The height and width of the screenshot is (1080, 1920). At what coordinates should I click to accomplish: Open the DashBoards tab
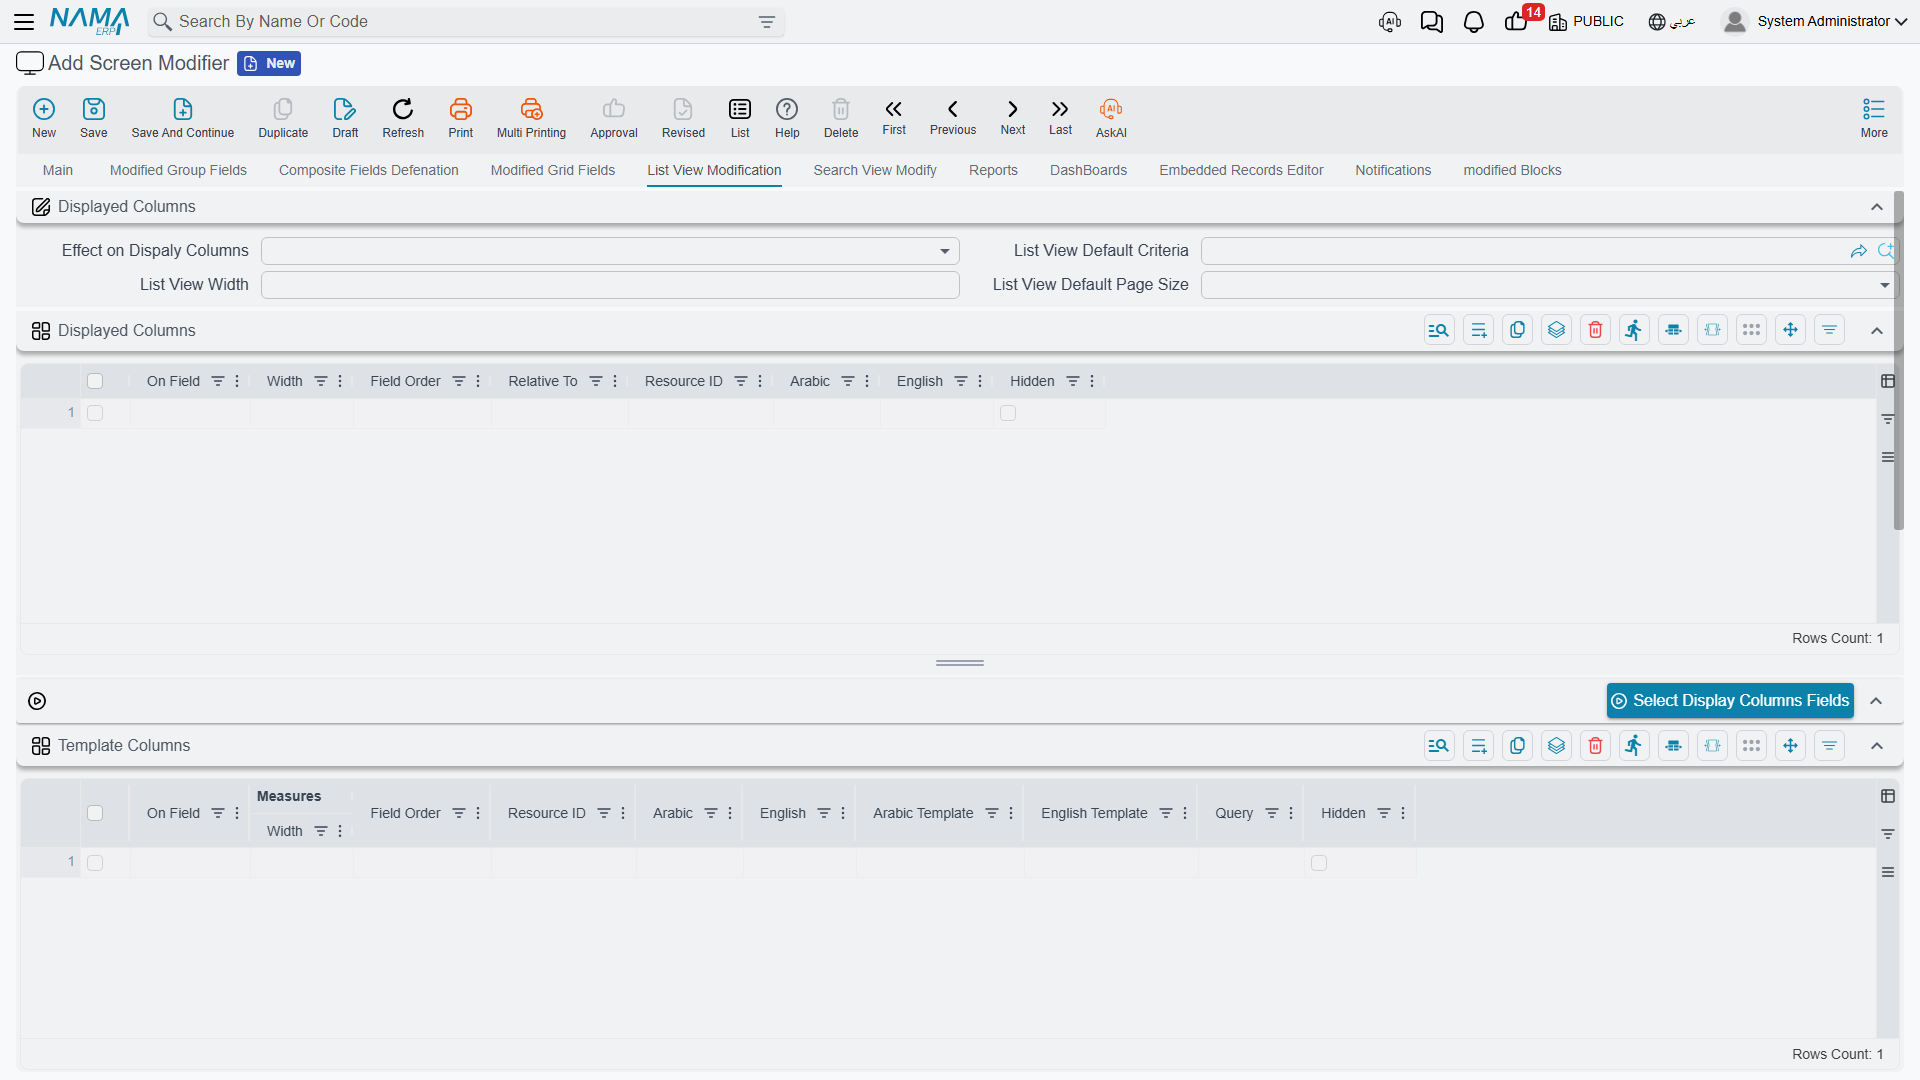tap(1088, 170)
